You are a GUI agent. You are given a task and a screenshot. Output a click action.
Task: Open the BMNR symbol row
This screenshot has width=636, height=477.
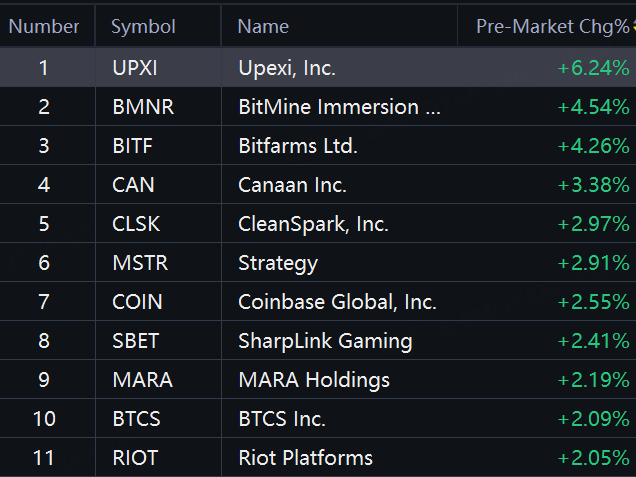(x=318, y=107)
